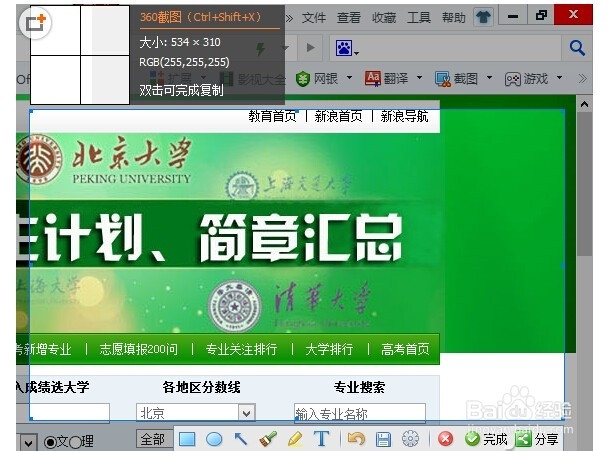This screenshot has width=608, height=451.
Task: Open 高考首页 link
Action: pyautogui.click(x=405, y=349)
